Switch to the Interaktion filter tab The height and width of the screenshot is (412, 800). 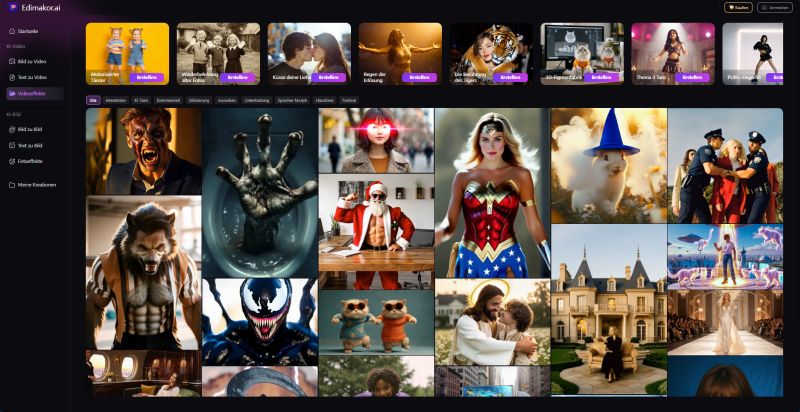[116, 100]
